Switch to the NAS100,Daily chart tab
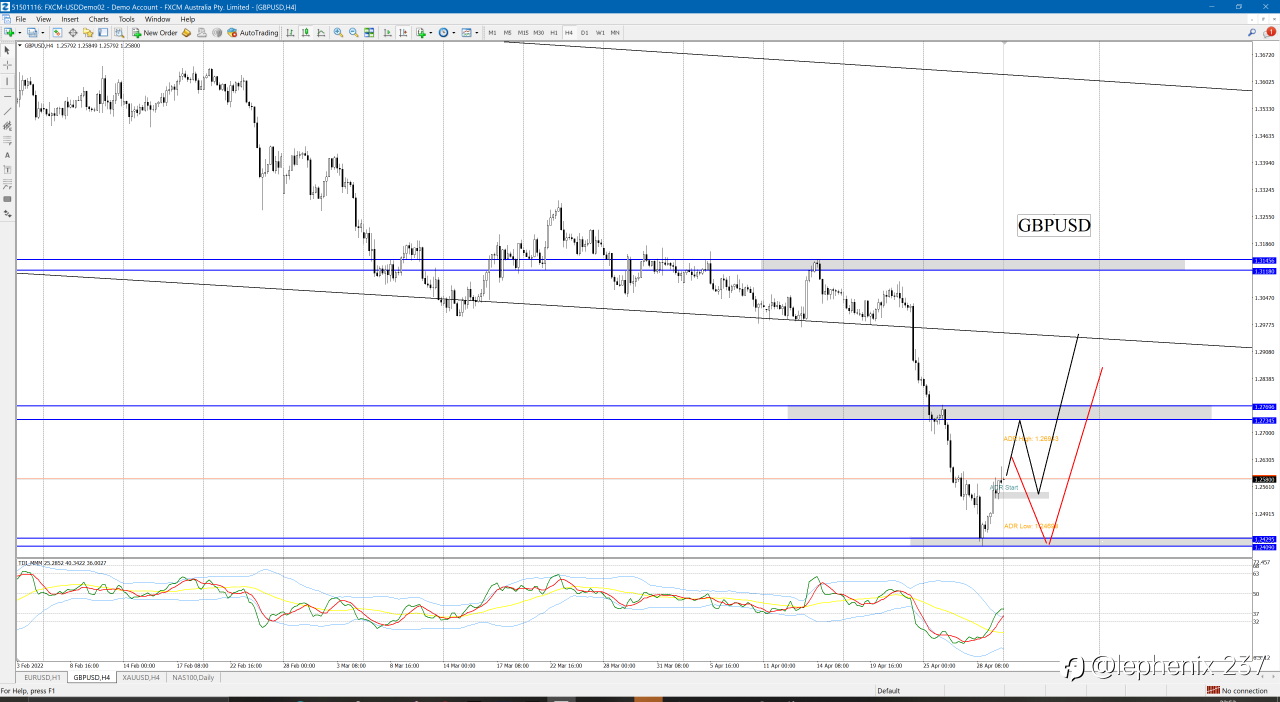1280x702 pixels. pyautogui.click(x=193, y=677)
